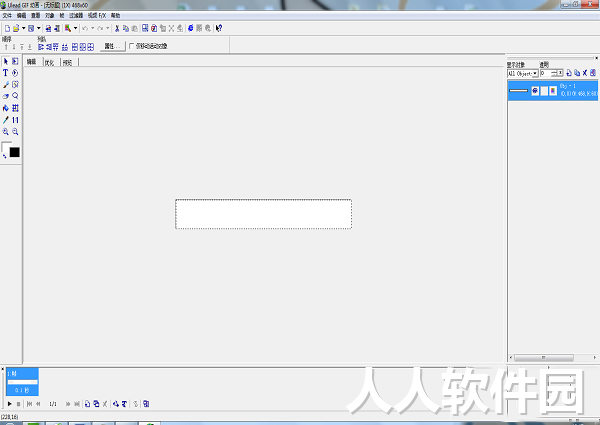Toggle lock box for Obj-1
Viewport: 600px width, 425px height.
(544, 91)
